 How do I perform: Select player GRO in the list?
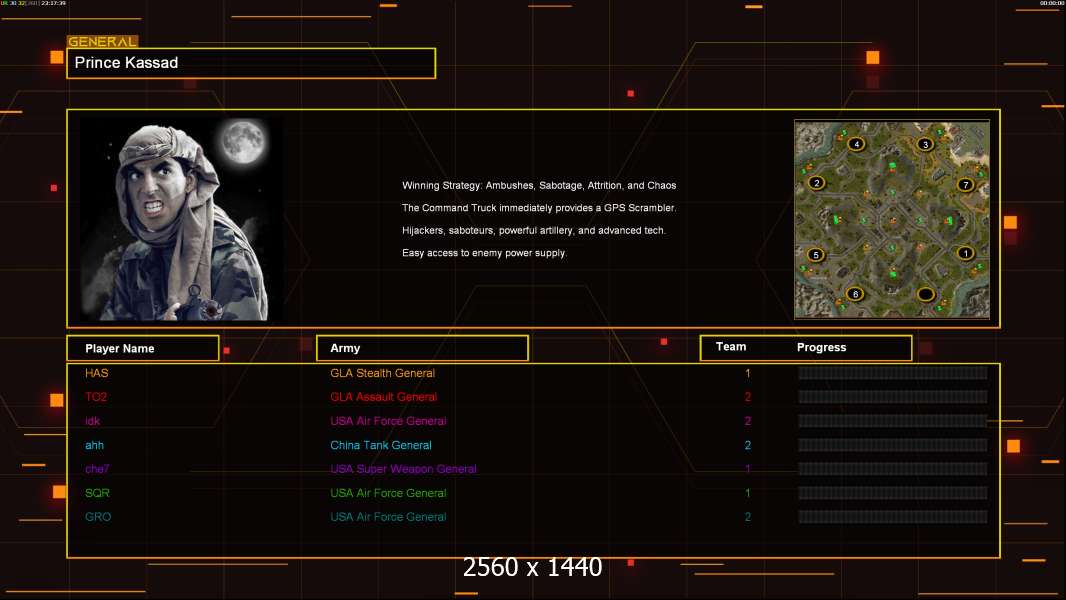(x=98, y=517)
